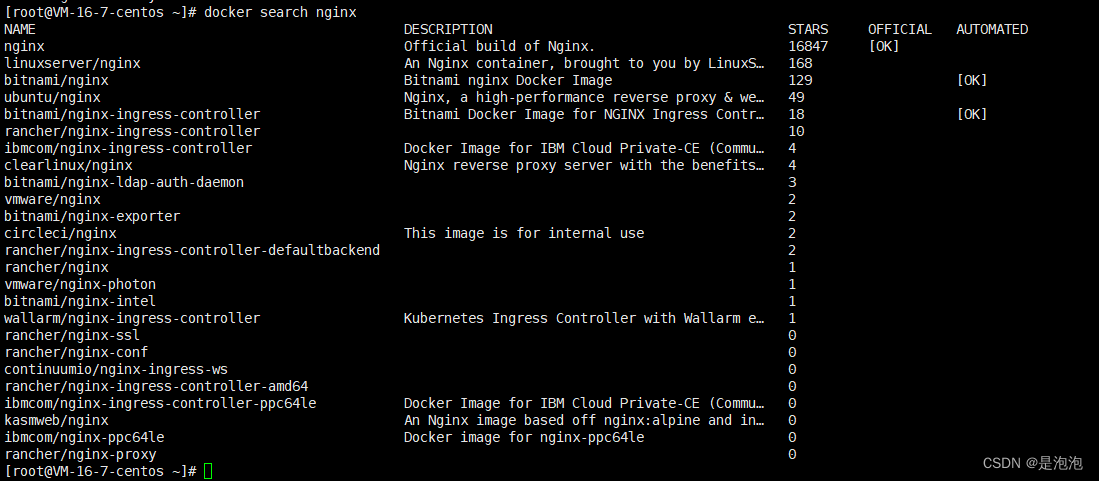Screen dimensions: 1099x481
Task: Select the ubuntu/nginx row name
Action: 52,98
